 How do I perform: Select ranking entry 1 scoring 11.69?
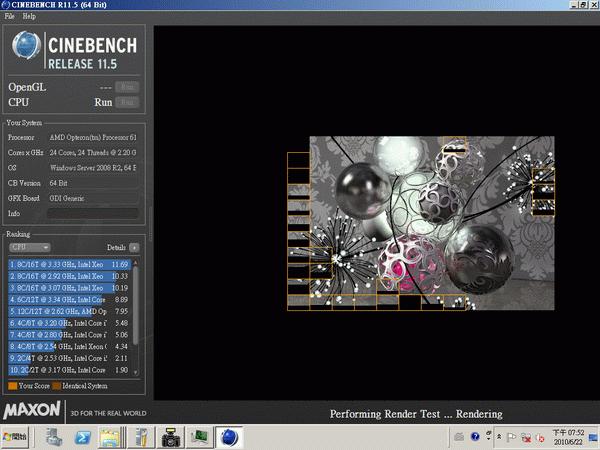pos(69,264)
